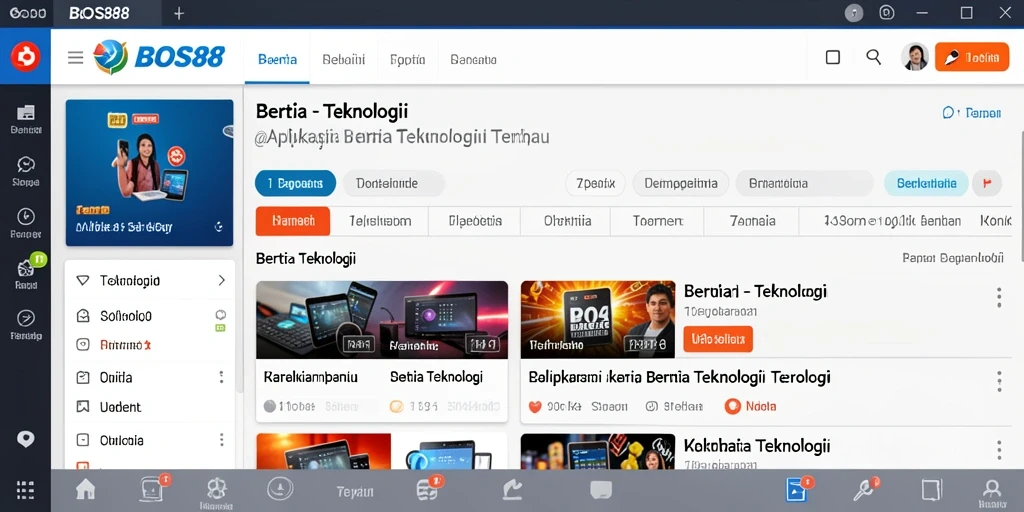1024x512 pixels.
Task: Open three-dot menu for Berniarl - Teknologi card
Action: pos(999,298)
